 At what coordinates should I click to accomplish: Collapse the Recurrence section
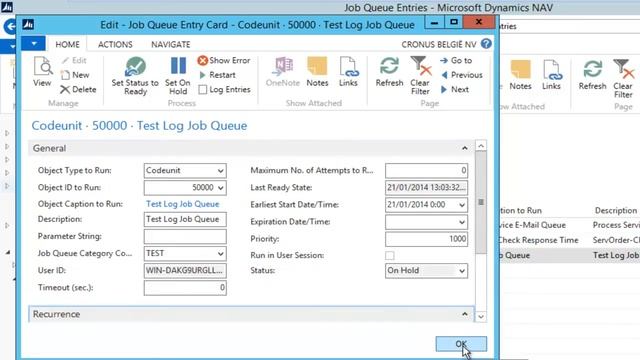click(x=464, y=314)
